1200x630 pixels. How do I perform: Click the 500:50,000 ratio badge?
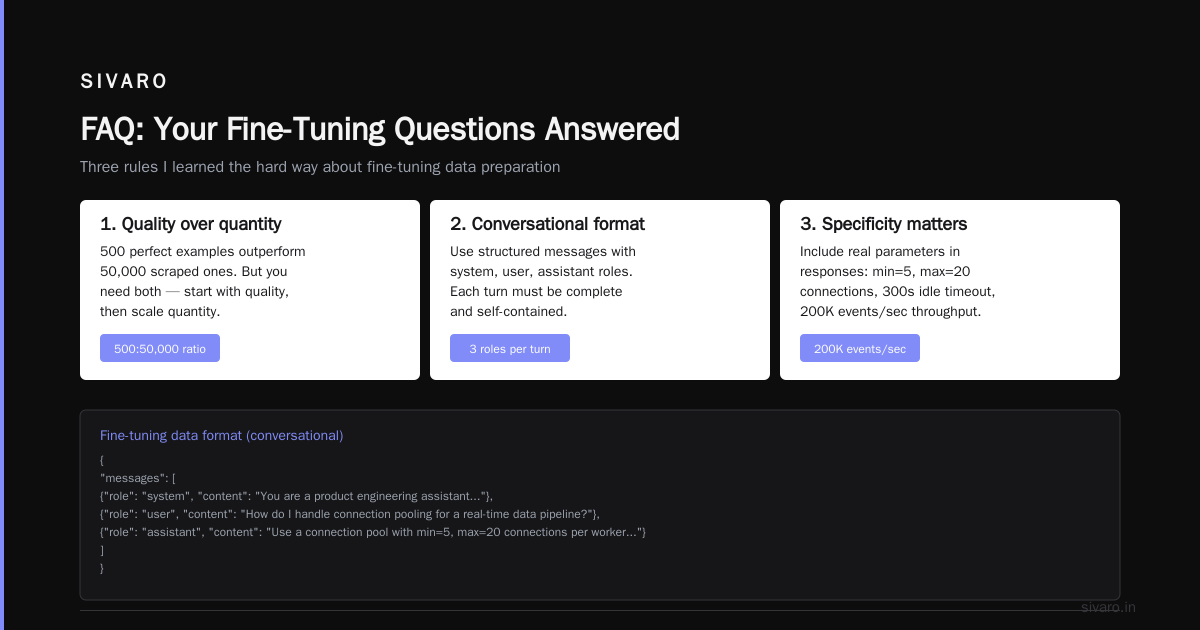coord(160,348)
